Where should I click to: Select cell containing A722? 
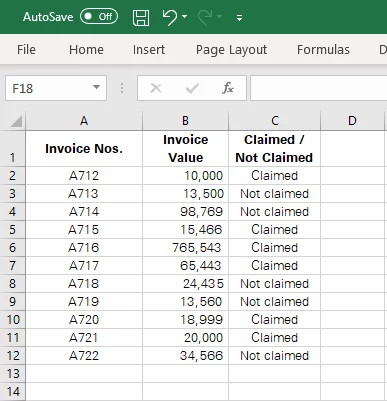click(84, 356)
